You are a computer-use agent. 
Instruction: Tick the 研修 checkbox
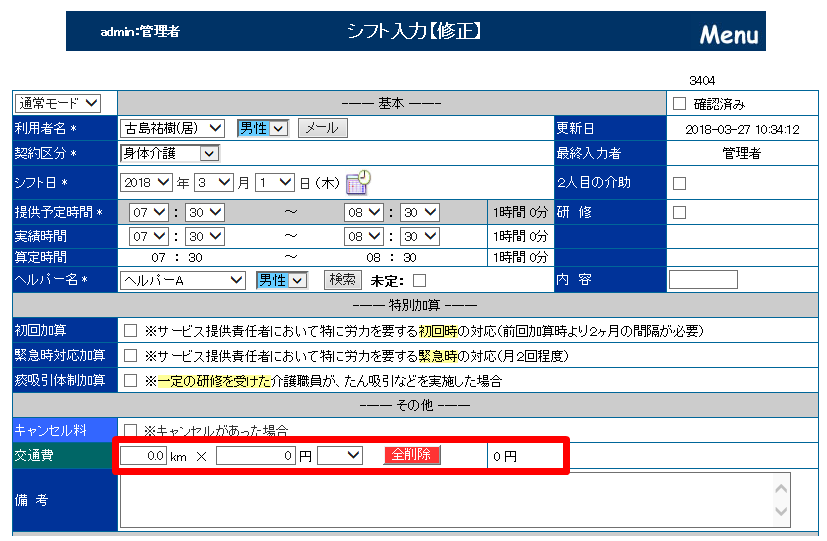[x=680, y=212]
